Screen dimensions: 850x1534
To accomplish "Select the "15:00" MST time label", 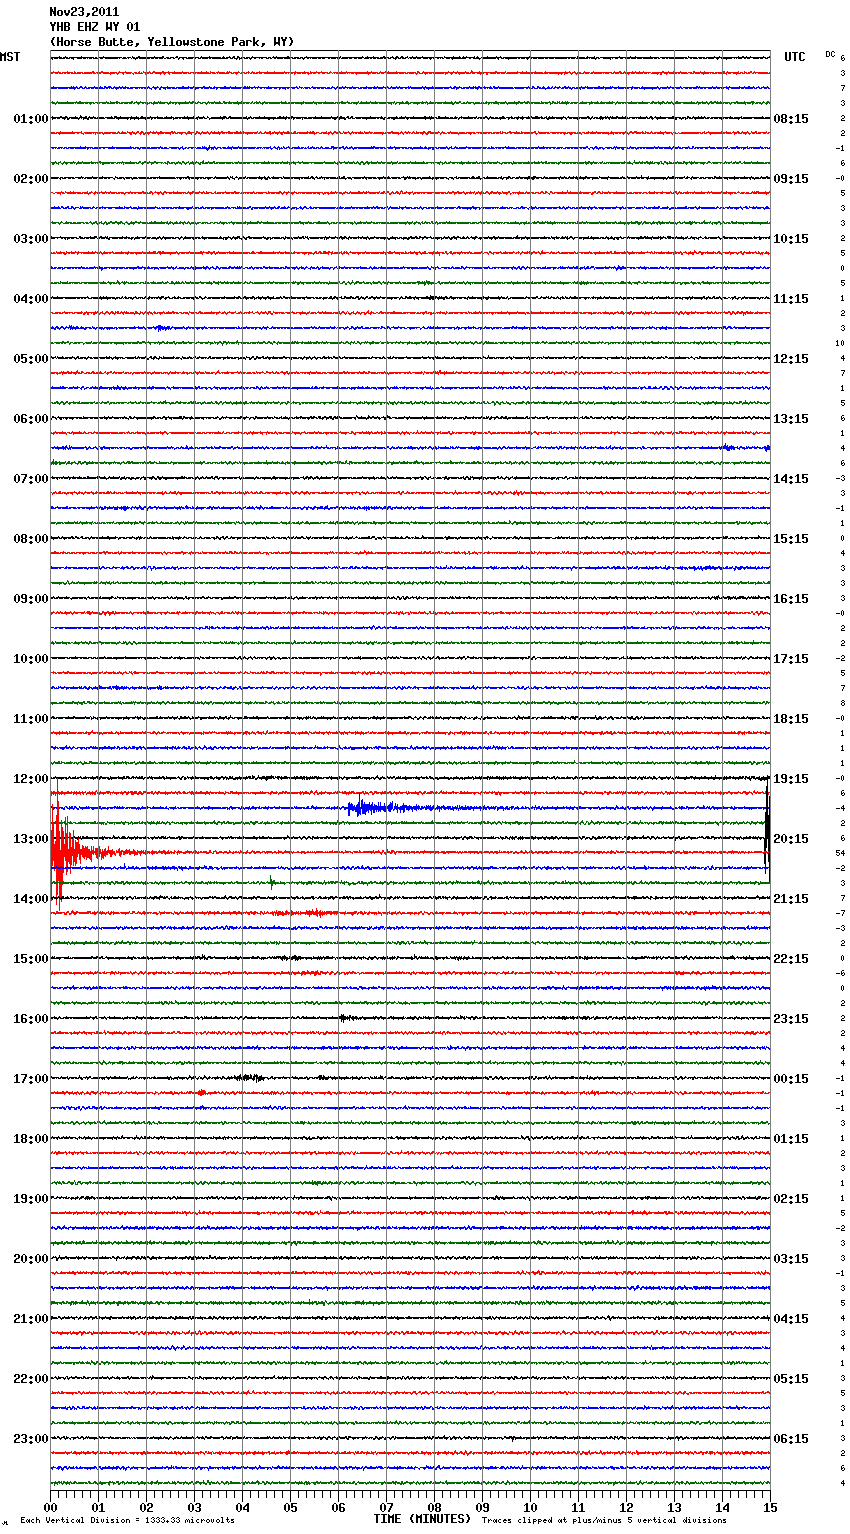I will tap(31, 959).
